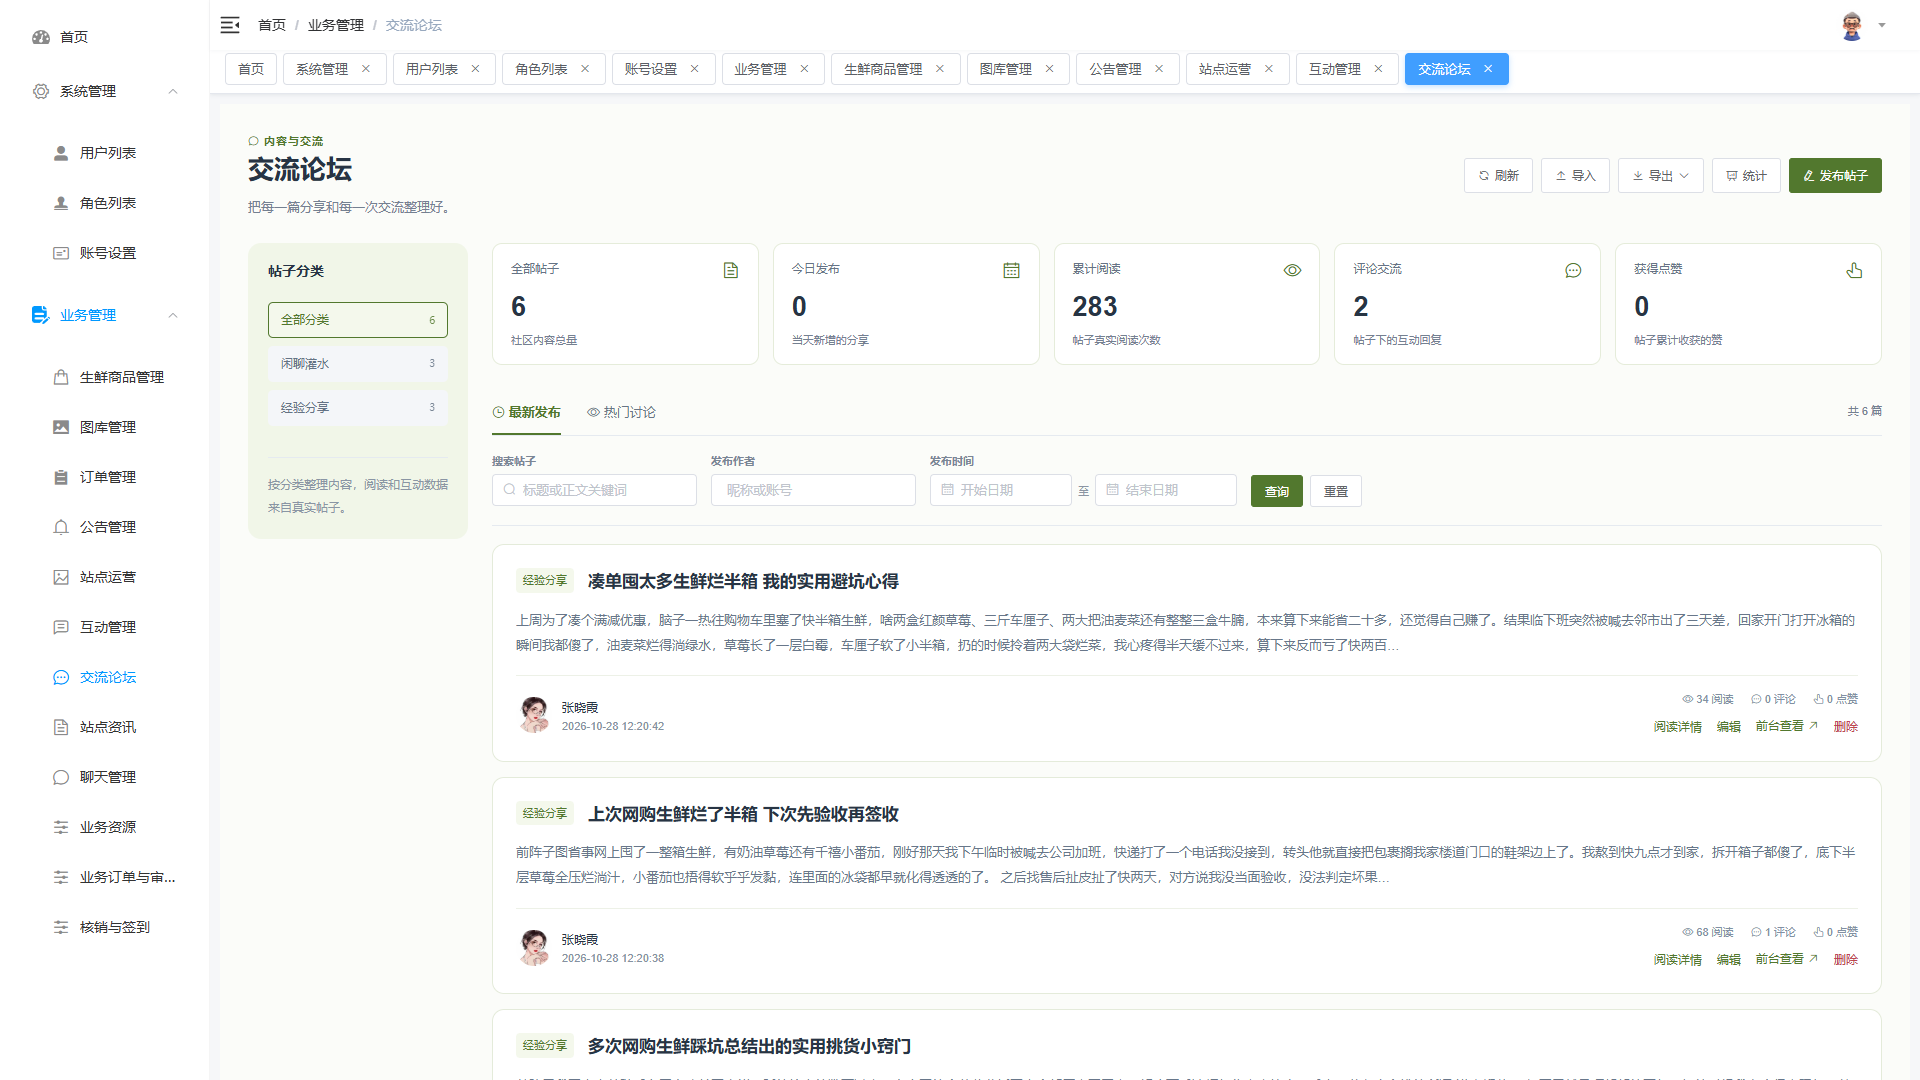Screen dimensions: 1920x1080
Task: Click 阅读详情 on 凑单囤太多生鲜烂半箱 post
Action: pos(1677,727)
